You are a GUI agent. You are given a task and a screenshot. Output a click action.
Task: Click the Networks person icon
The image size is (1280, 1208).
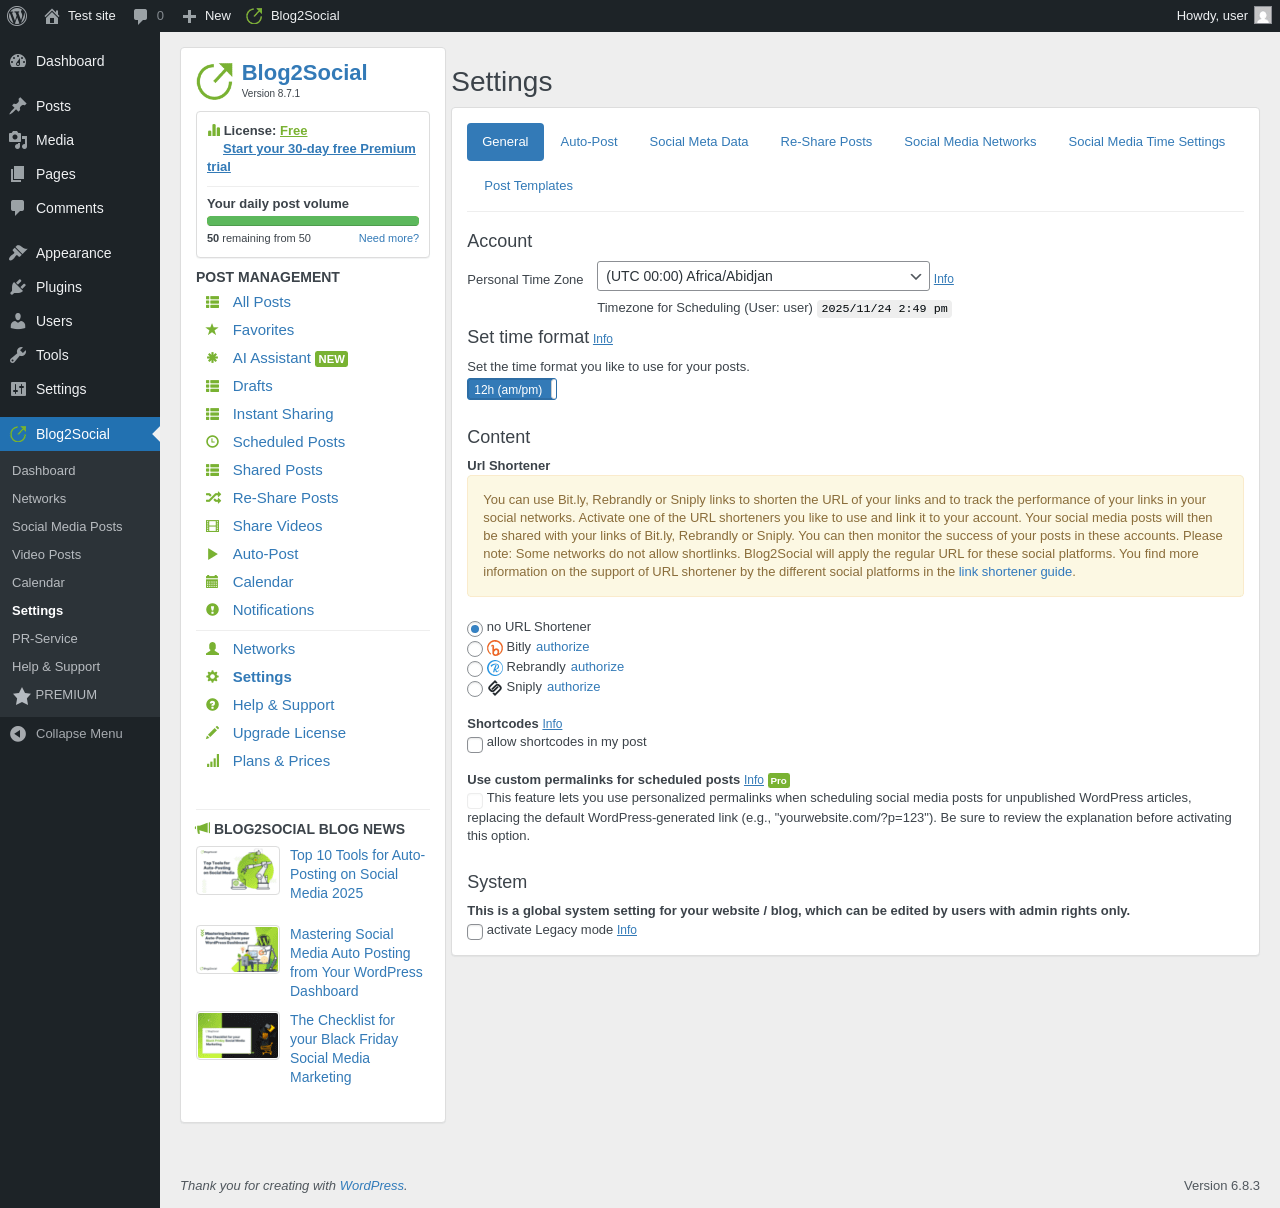coord(212,649)
